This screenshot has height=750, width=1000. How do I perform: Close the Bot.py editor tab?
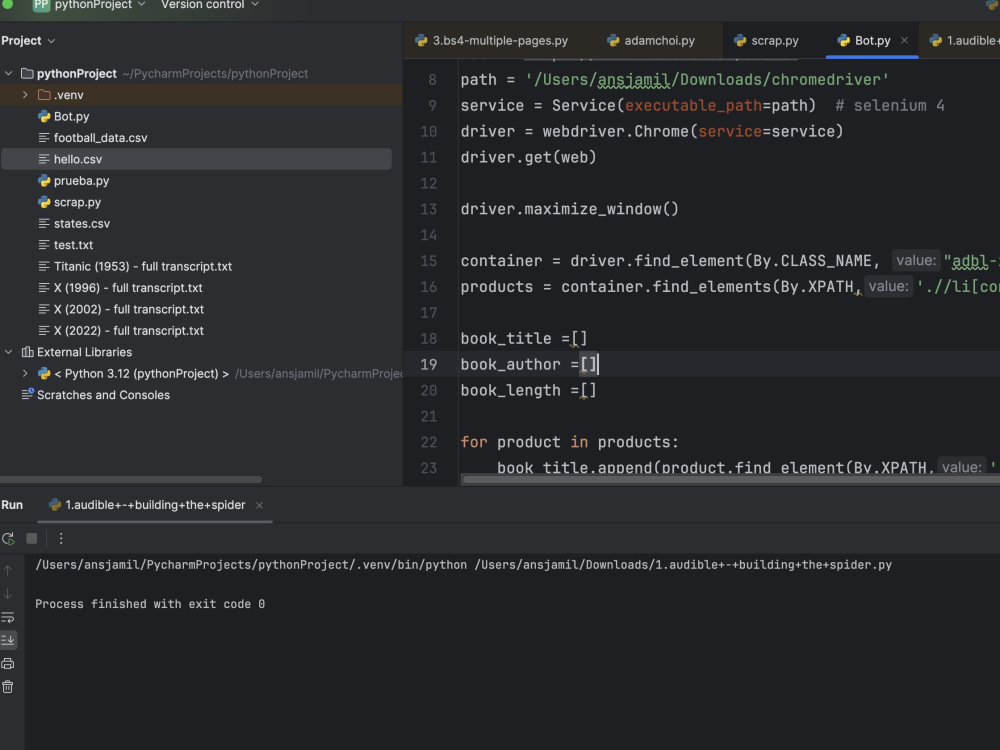point(904,40)
